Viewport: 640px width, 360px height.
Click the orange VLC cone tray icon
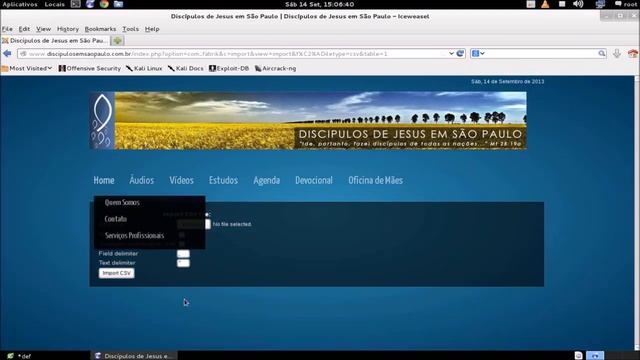(545, 4)
